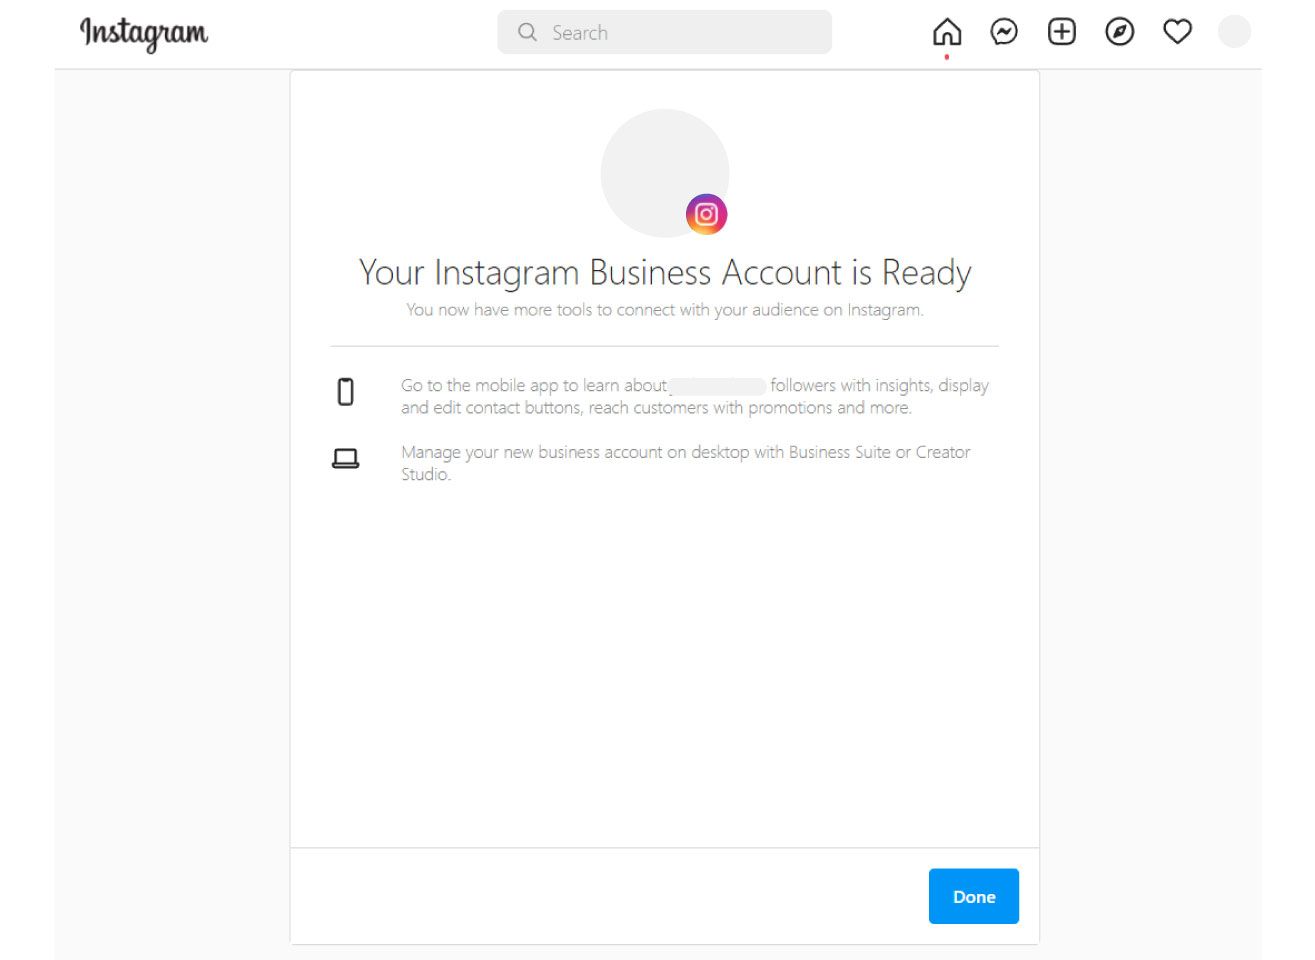Open the Explore compass icon
Viewport: 1315px width, 960px height.
point(1120,32)
